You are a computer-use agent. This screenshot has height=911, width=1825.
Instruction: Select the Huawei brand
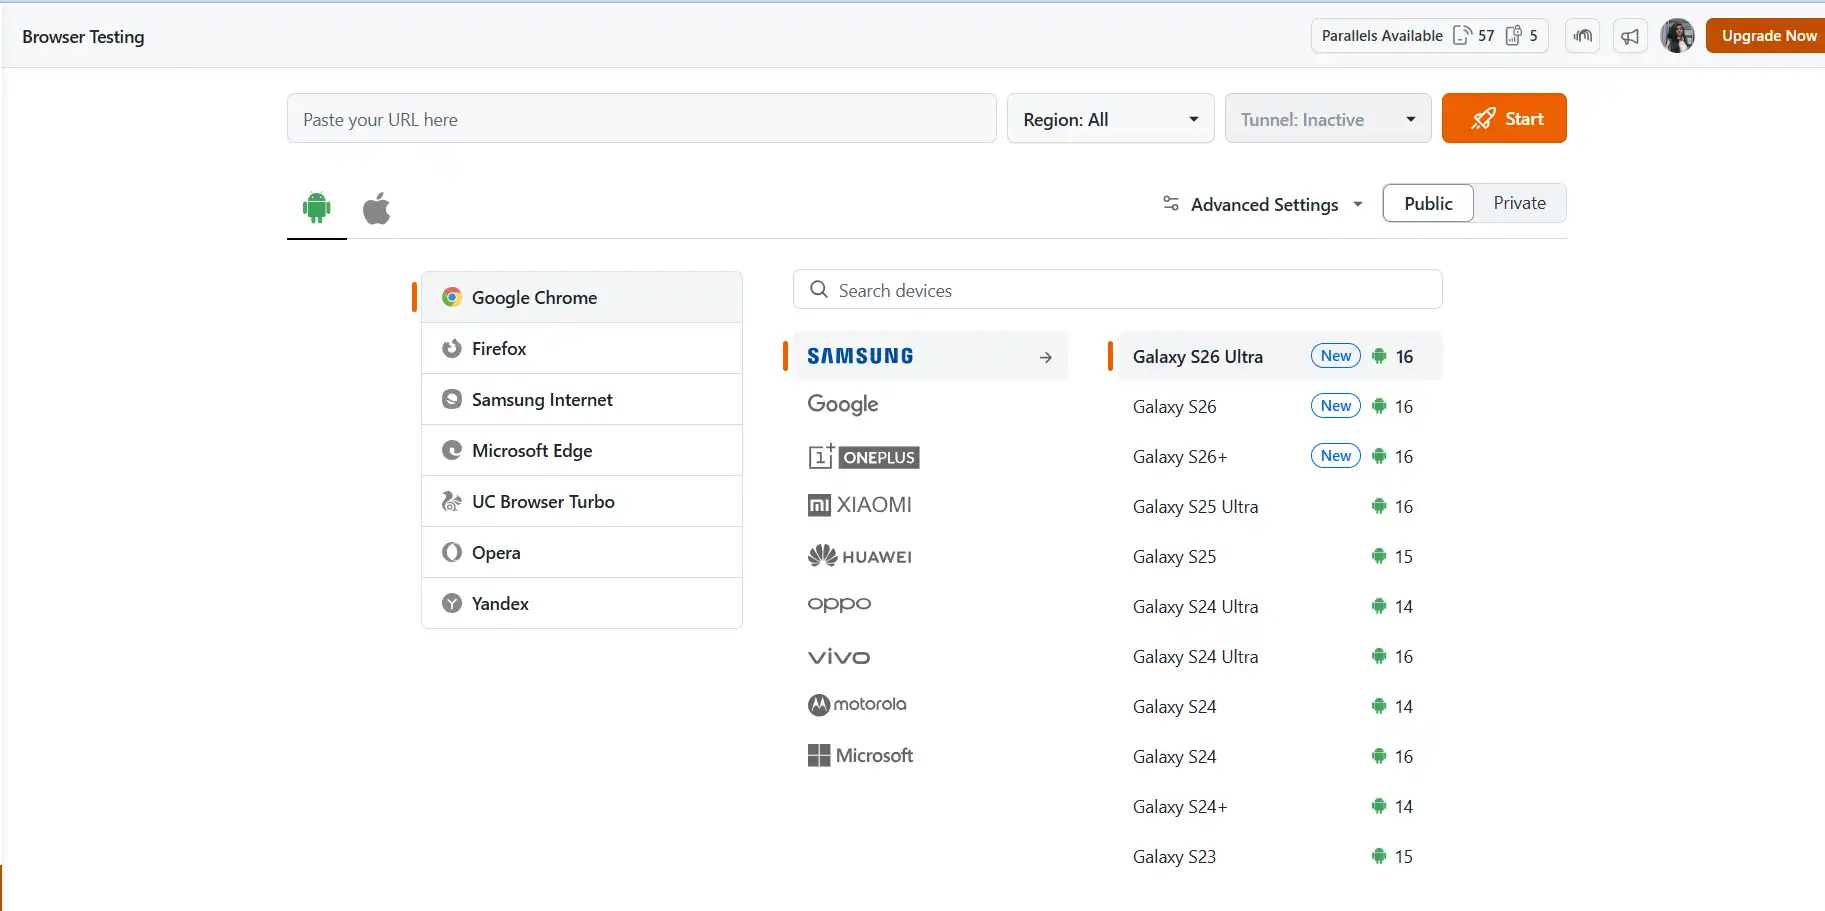pos(860,556)
